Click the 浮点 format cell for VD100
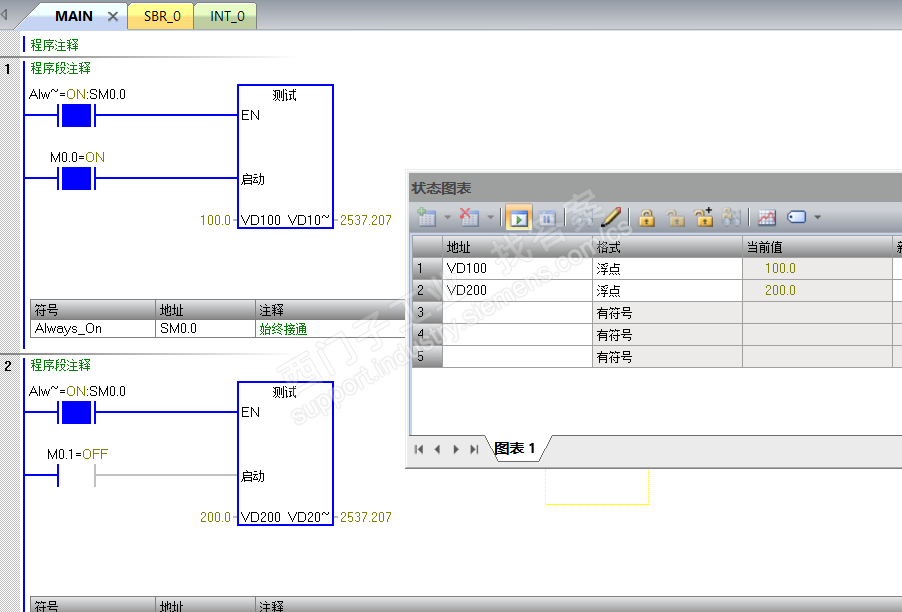This screenshot has width=902, height=612. click(x=667, y=269)
